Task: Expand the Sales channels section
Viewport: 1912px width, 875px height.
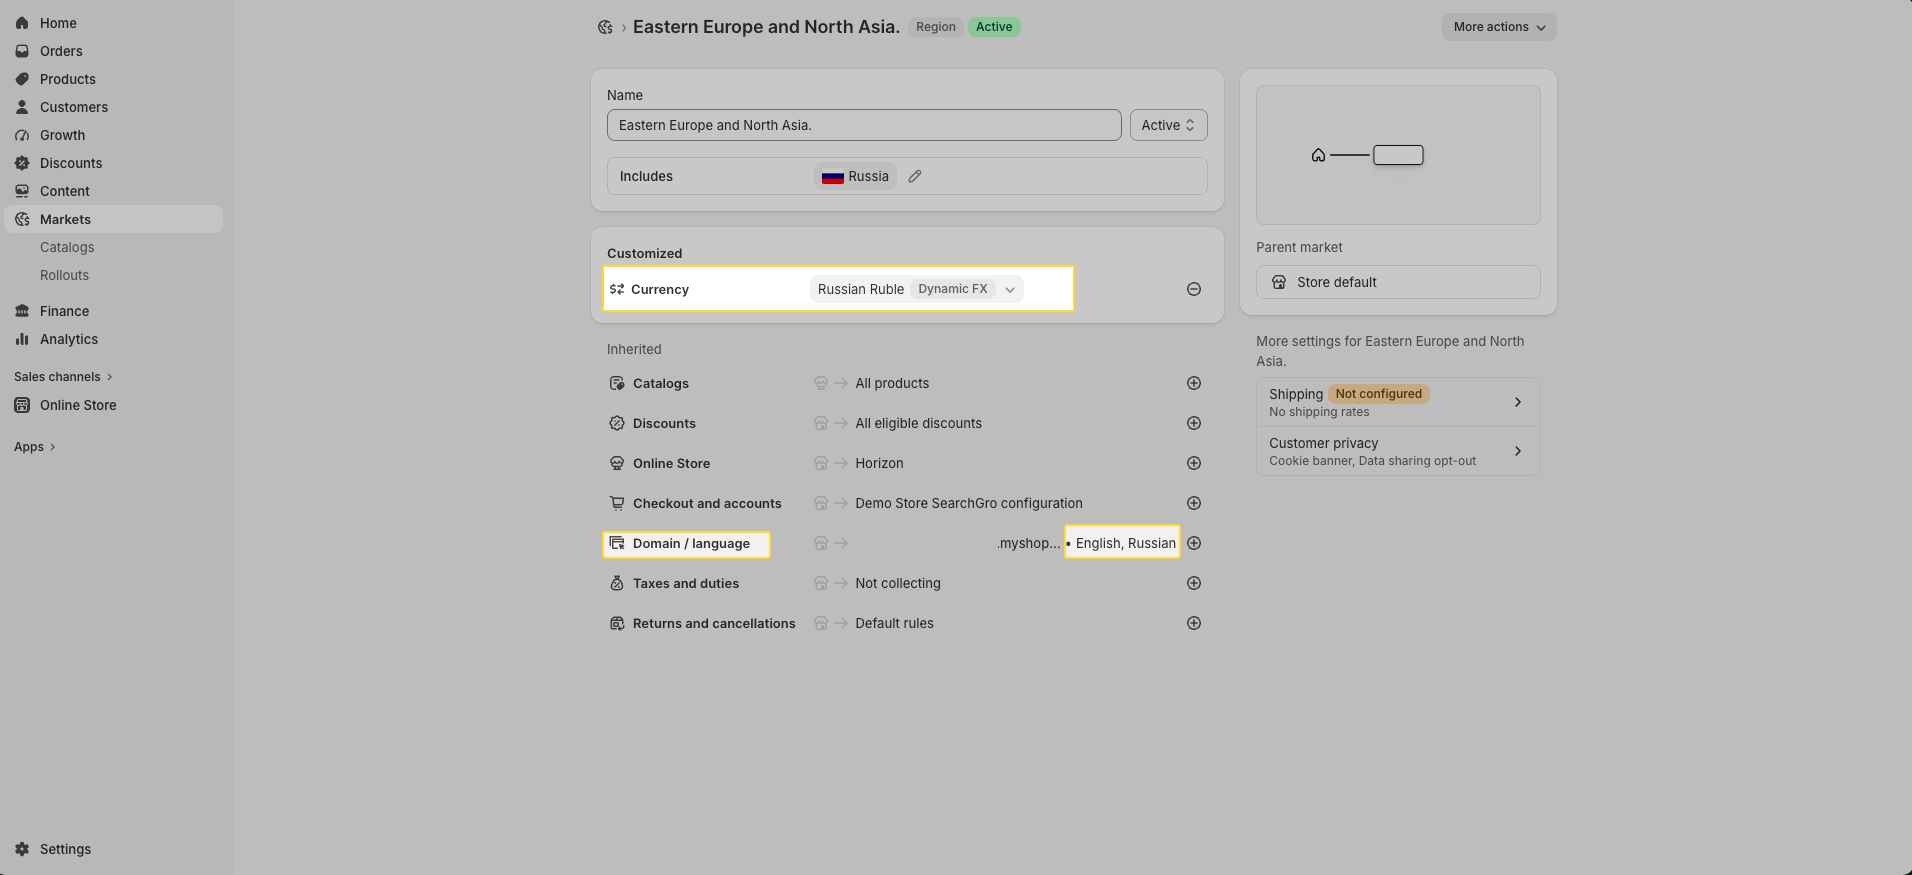Action: point(64,377)
